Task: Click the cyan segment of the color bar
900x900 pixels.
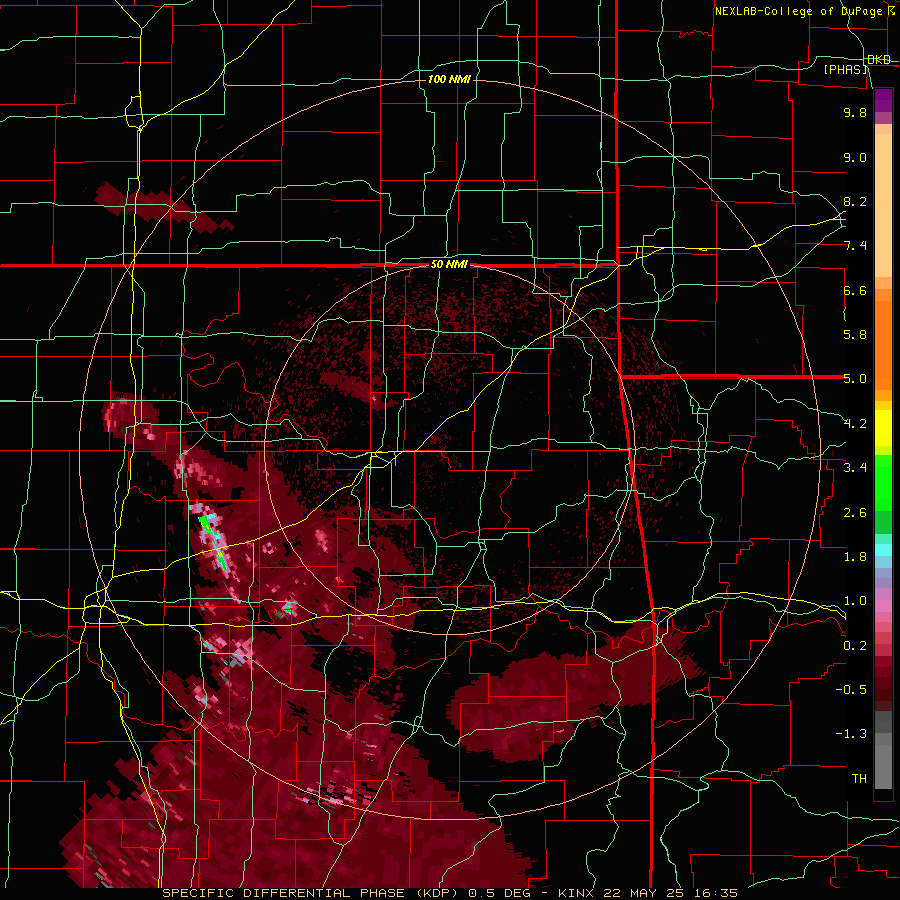Action: (883, 550)
